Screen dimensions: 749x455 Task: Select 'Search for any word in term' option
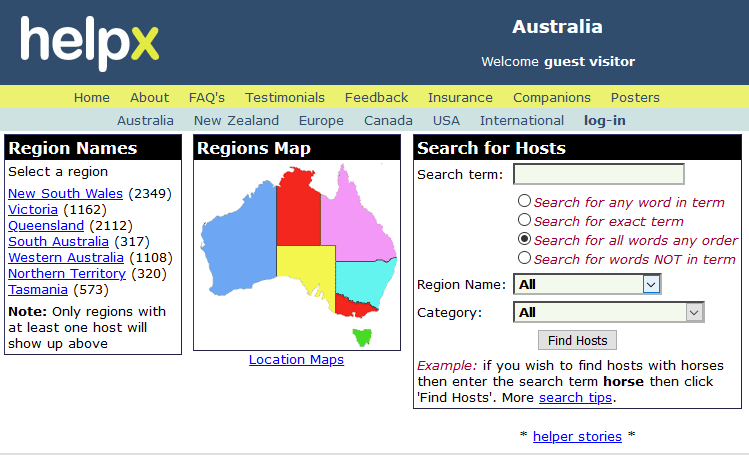524,201
